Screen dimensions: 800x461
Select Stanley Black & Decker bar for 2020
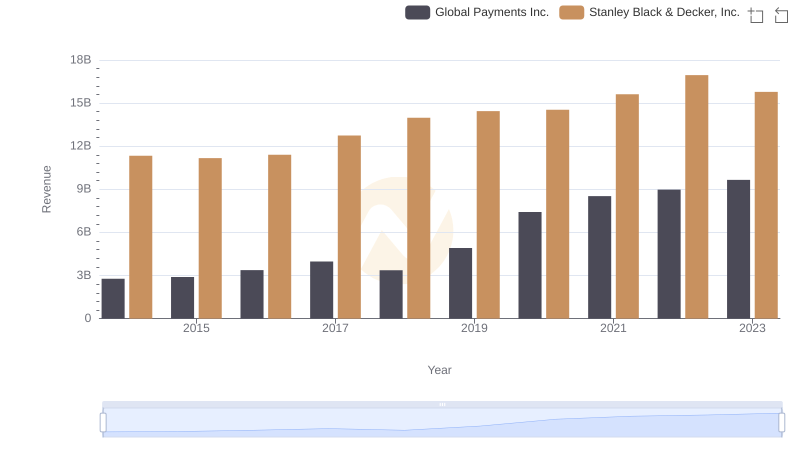coord(558,214)
